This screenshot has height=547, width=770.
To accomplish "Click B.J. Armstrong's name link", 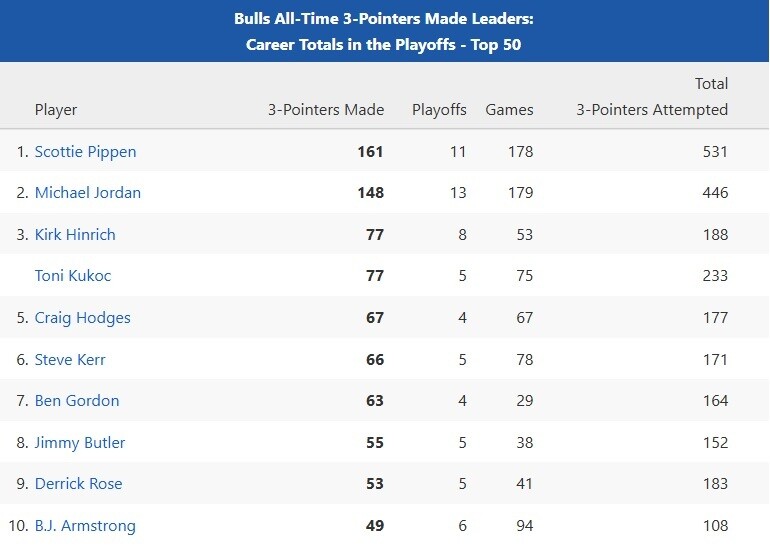I will pyautogui.click(x=85, y=526).
